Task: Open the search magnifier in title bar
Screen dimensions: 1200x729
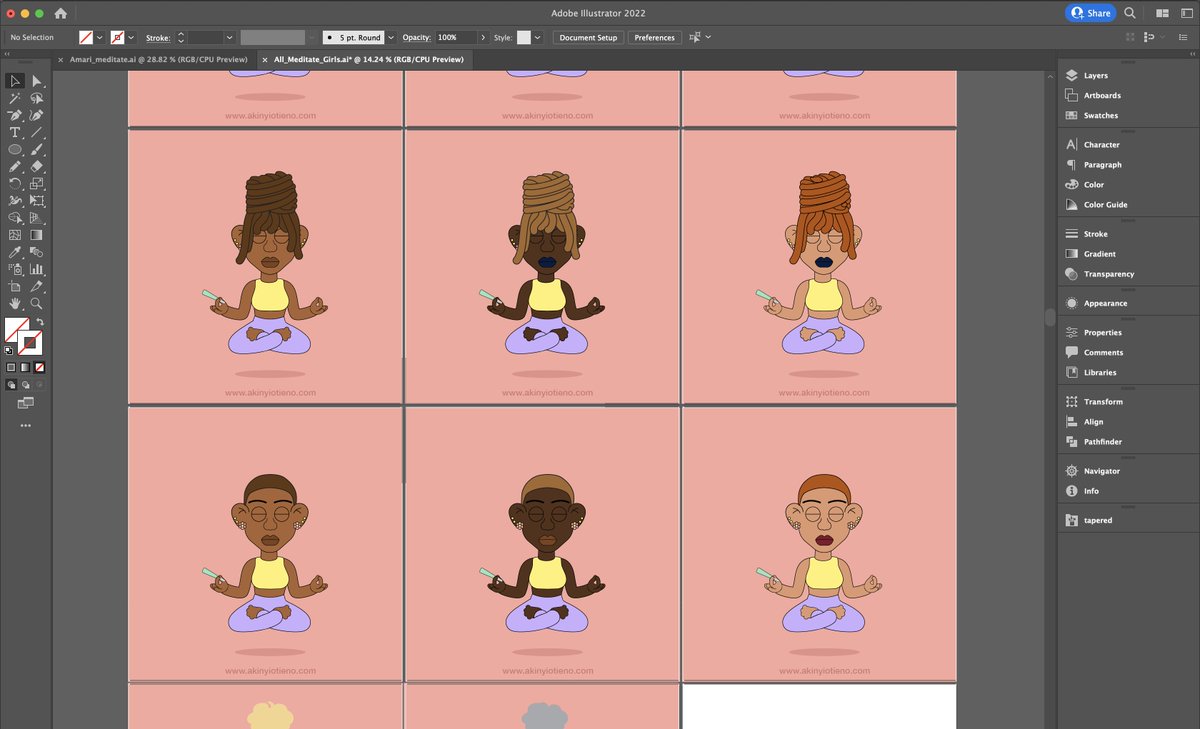Action: [x=1130, y=13]
